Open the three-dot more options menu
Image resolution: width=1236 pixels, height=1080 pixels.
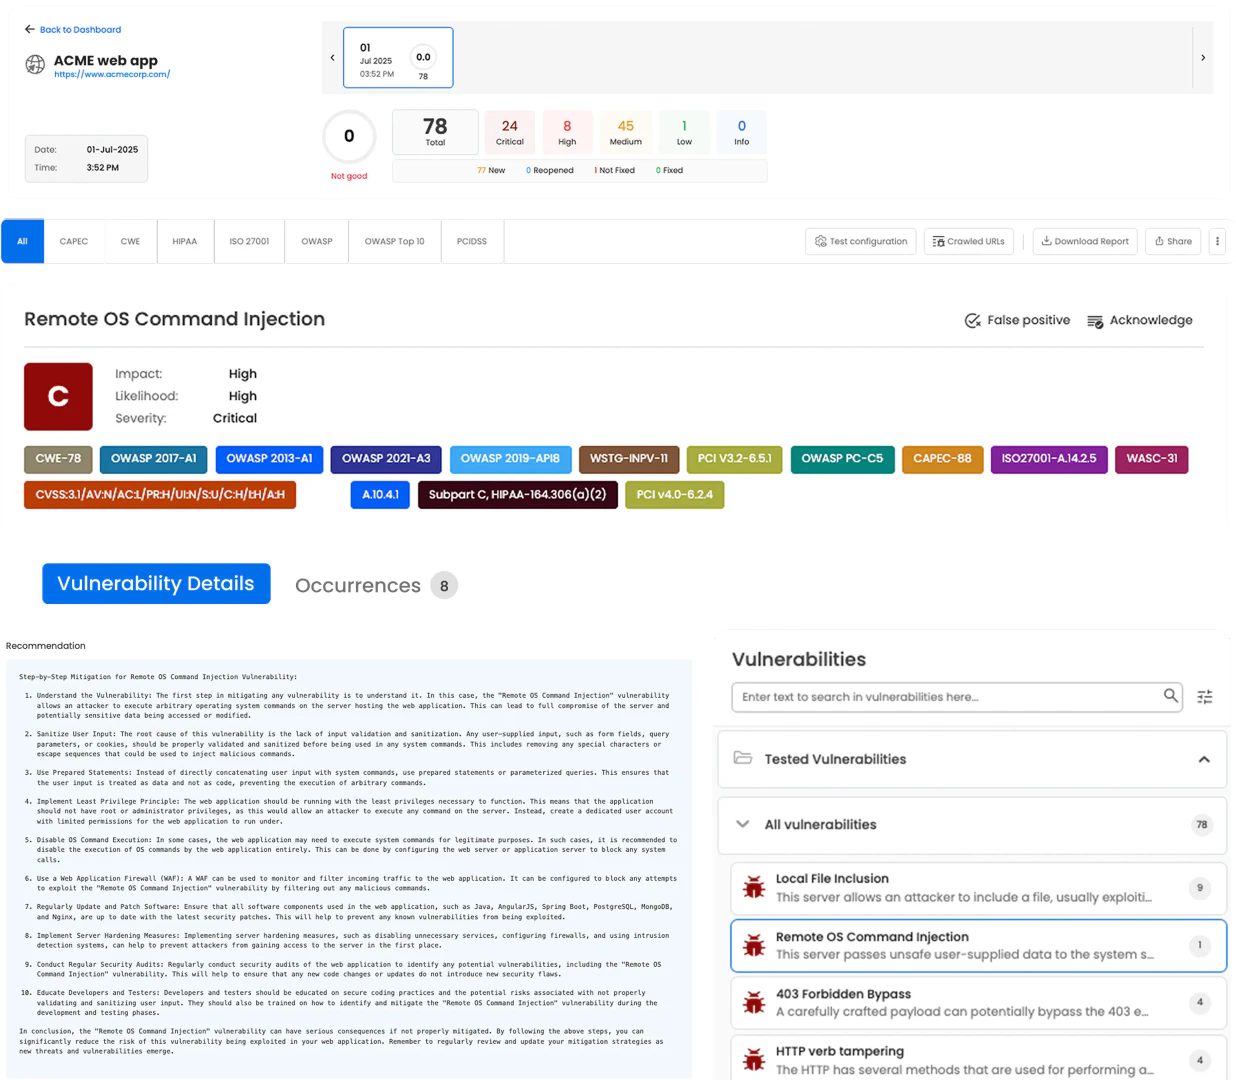point(1217,242)
